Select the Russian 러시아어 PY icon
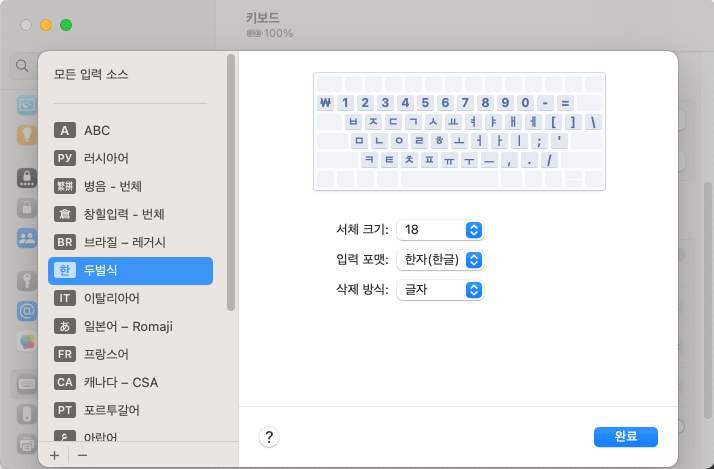The width and height of the screenshot is (714, 469). pyautogui.click(x=65, y=158)
